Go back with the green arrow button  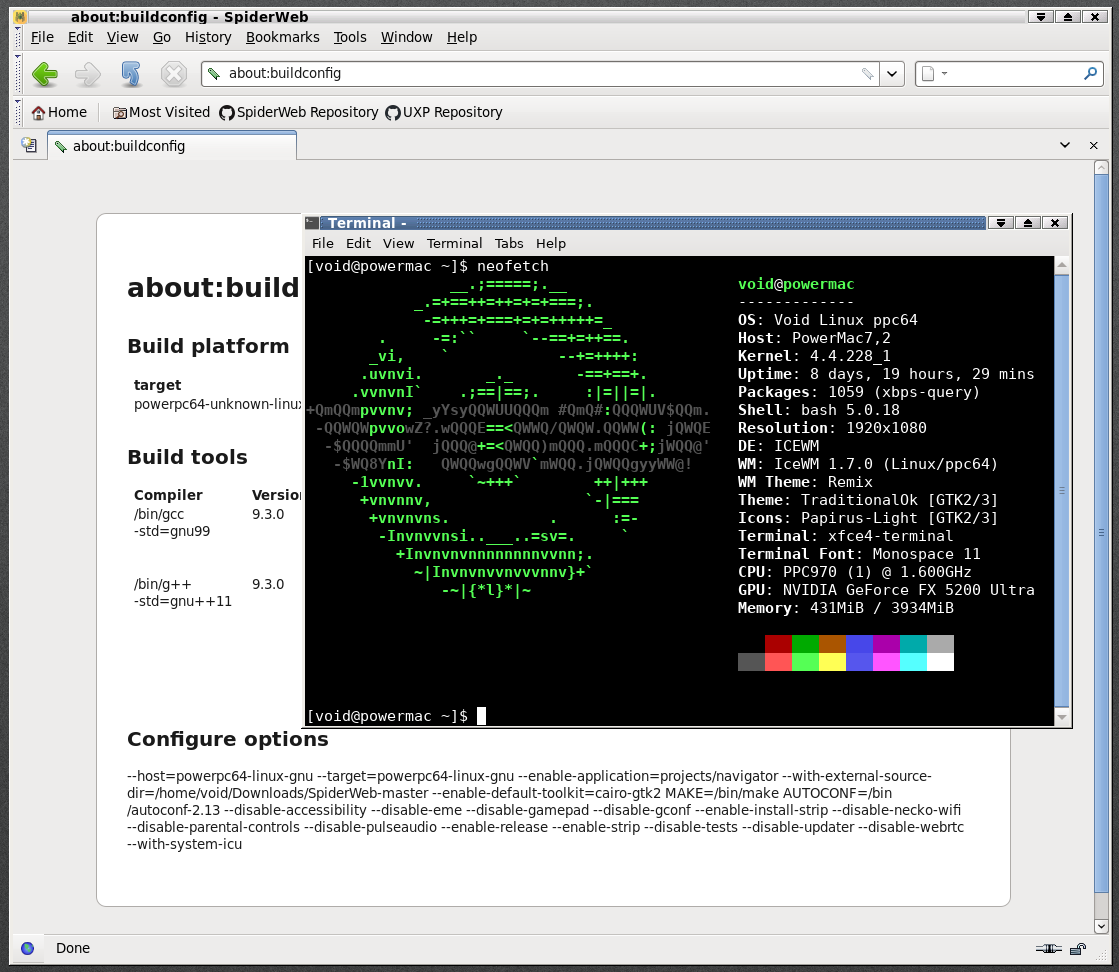click(x=45, y=74)
